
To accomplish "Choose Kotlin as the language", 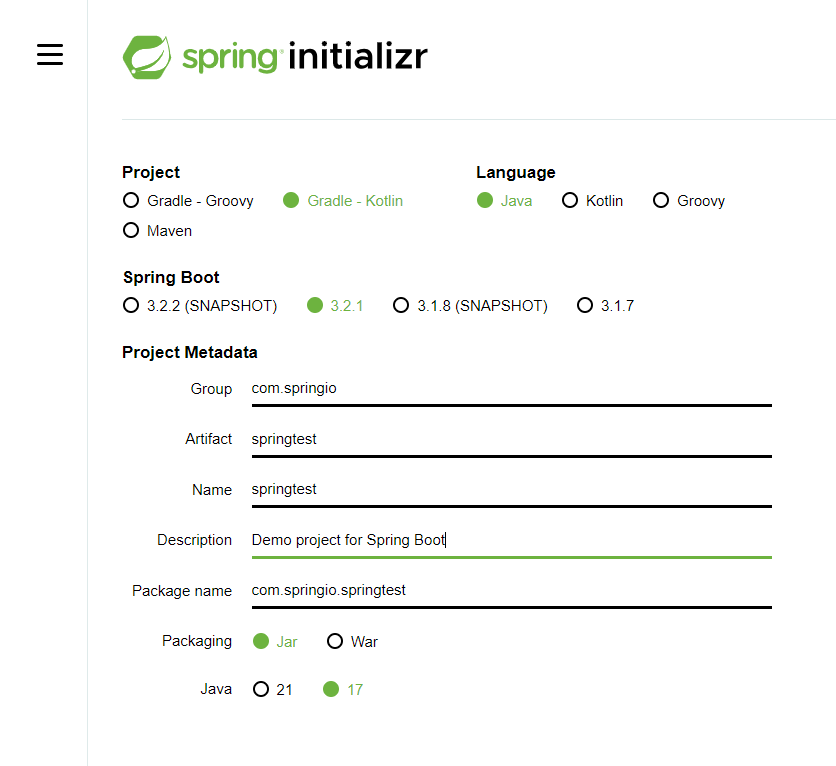I will coord(570,200).
